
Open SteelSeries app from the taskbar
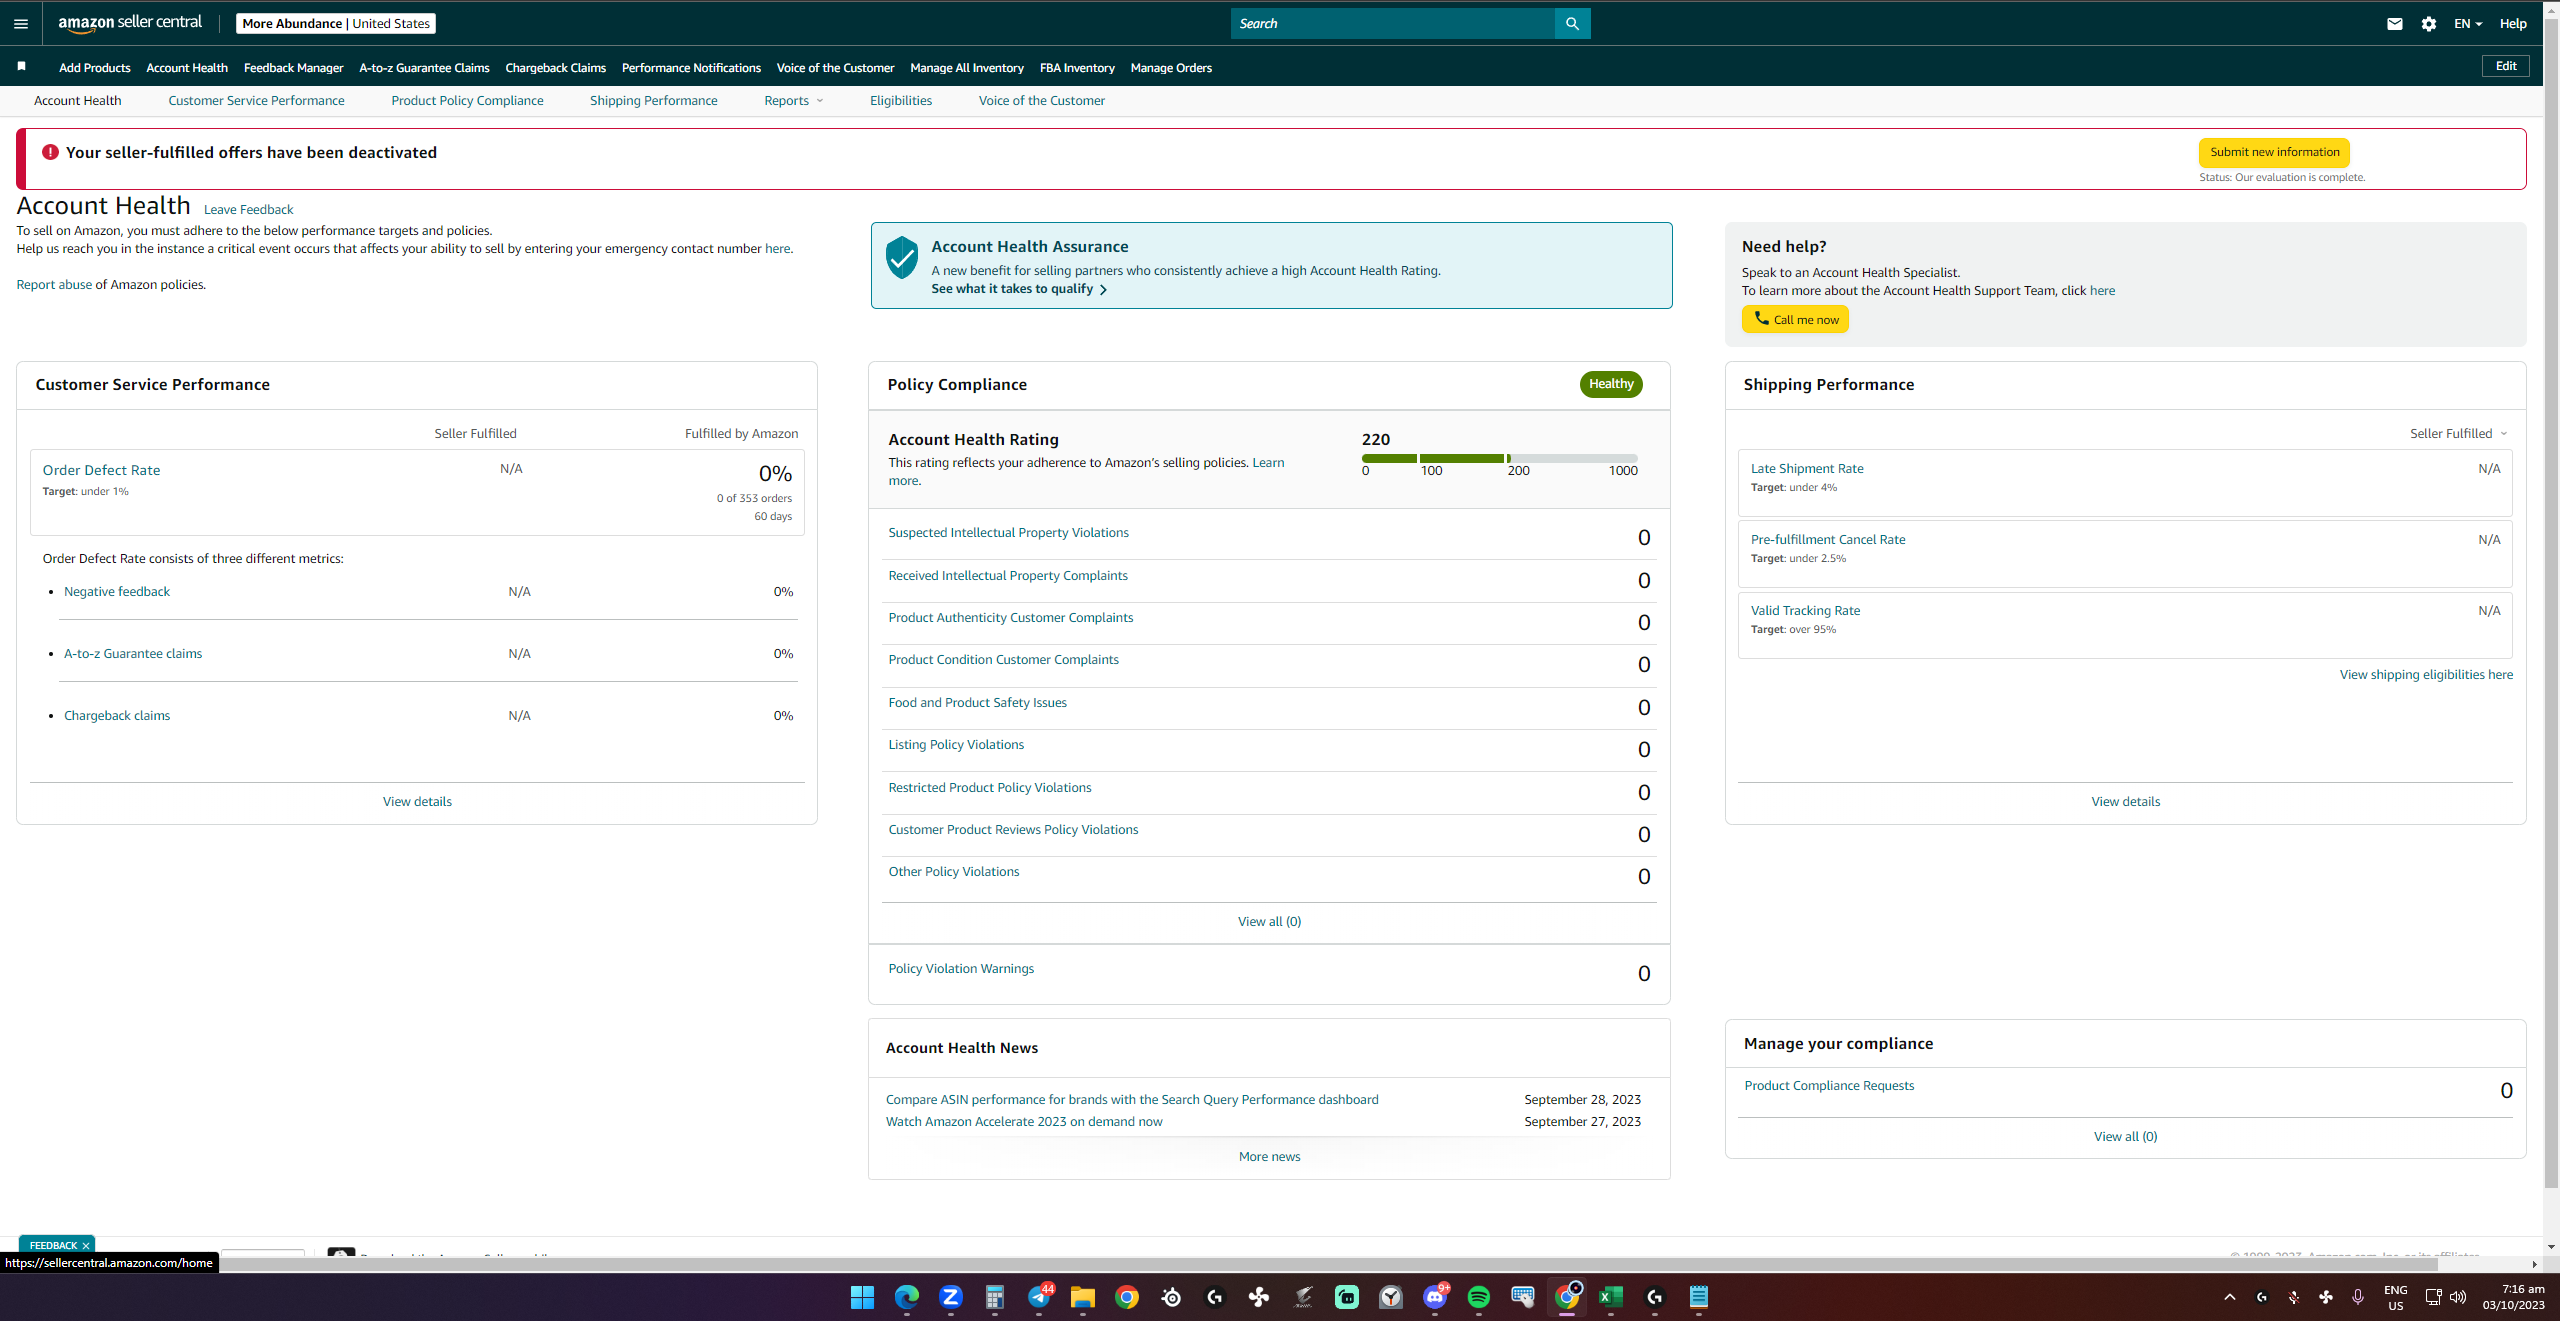pos(1171,1297)
